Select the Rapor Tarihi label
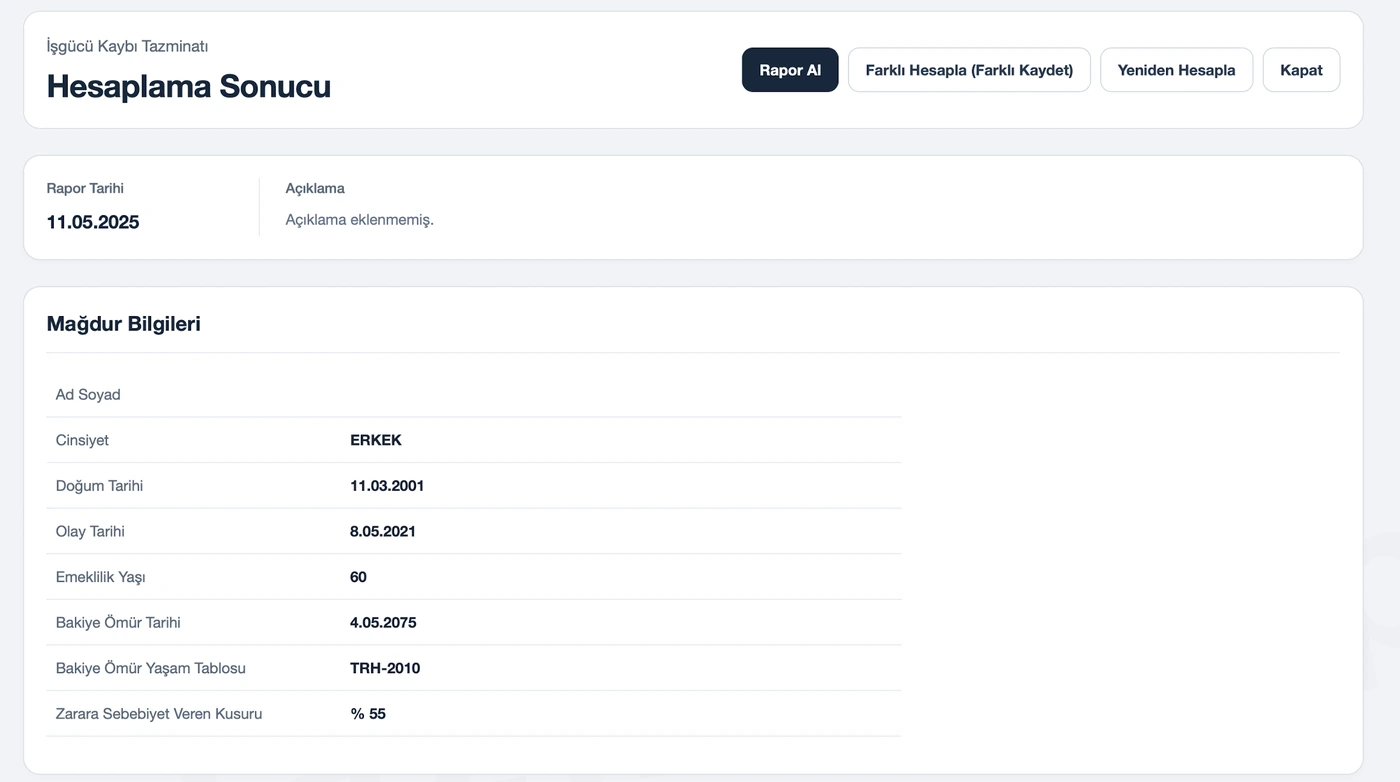The height and width of the screenshot is (782, 1400). click(85, 188)
